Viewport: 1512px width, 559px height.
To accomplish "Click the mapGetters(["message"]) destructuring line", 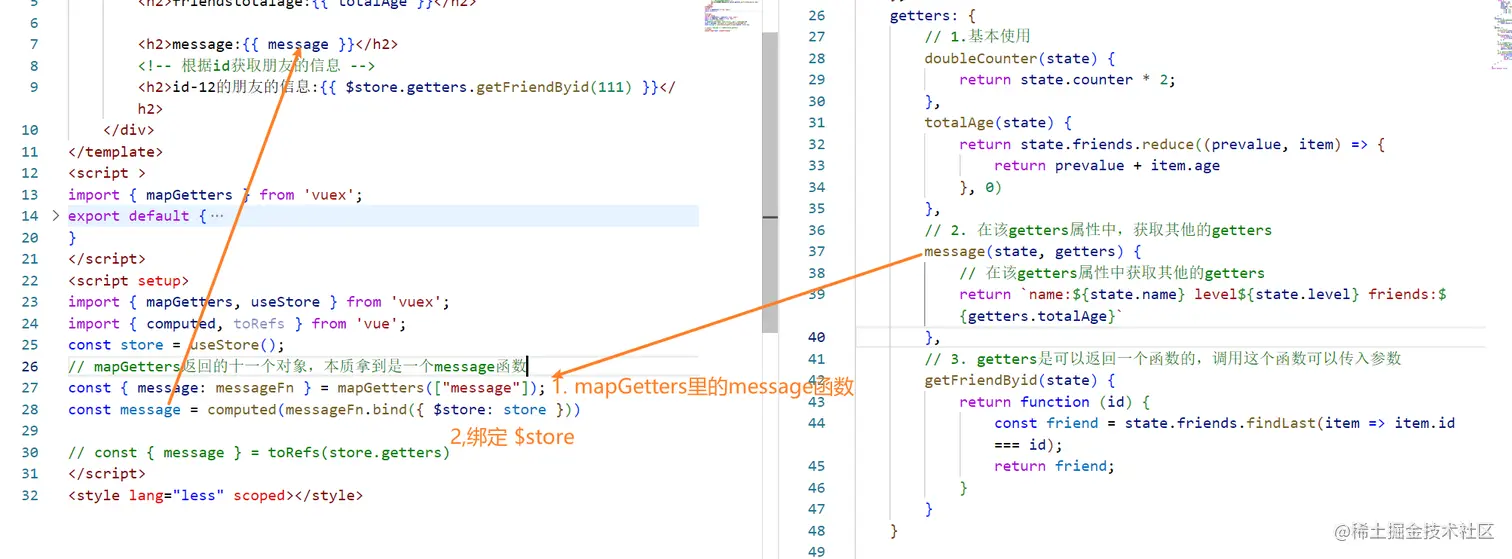I will click(307, 388).
